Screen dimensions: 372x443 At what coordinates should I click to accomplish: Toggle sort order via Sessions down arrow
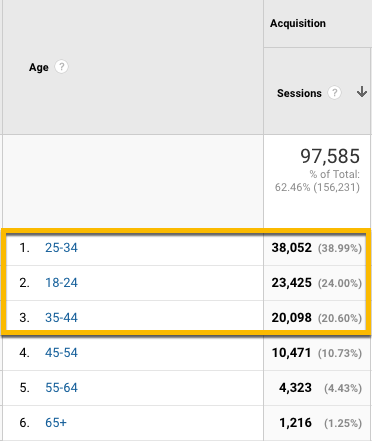point(362,92)
